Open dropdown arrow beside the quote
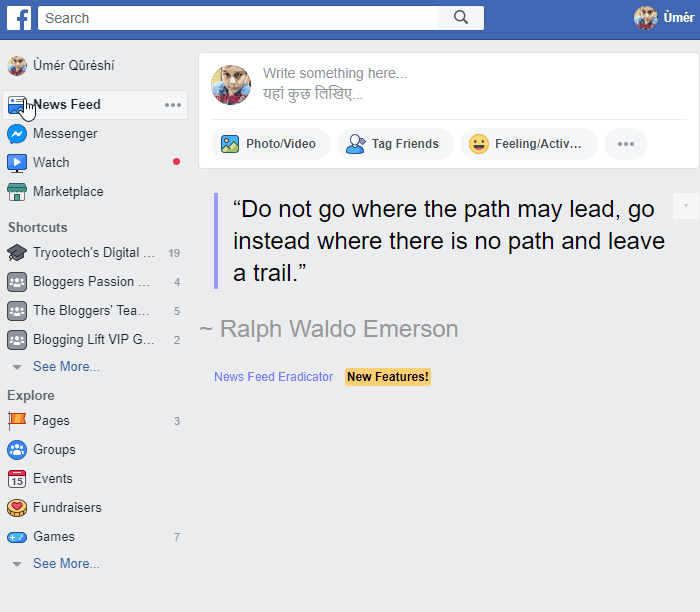The image size is (700, 612). click(x=686, y=206)
